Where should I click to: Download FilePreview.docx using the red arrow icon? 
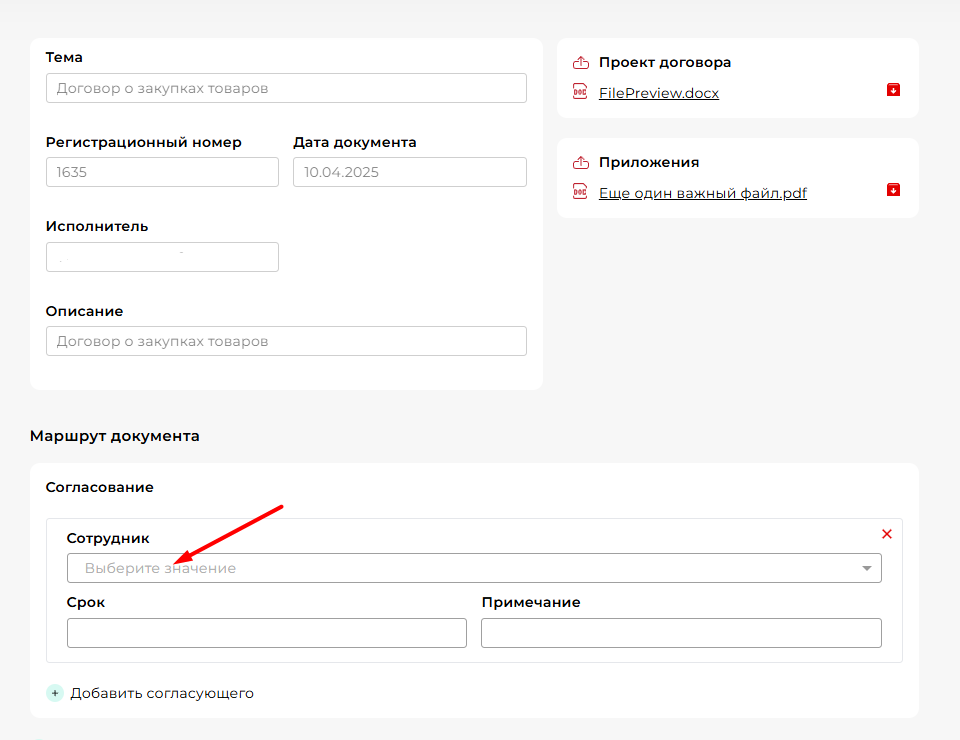pos(893,90)
